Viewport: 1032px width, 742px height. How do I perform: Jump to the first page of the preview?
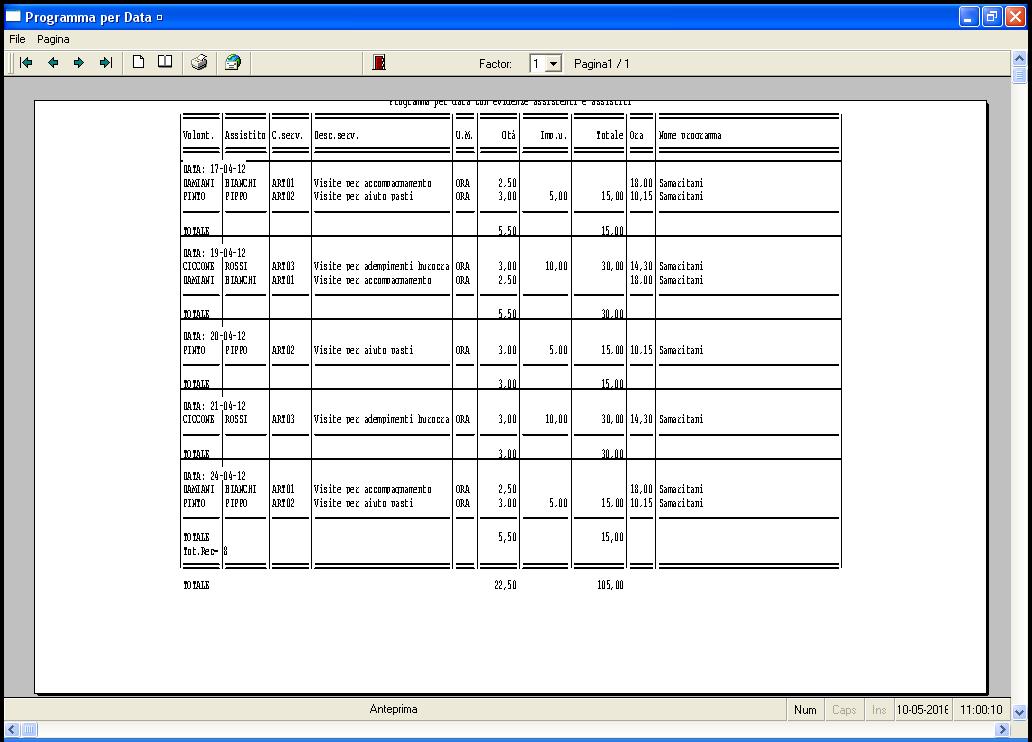pyautogui.click(x=26, y=63)
